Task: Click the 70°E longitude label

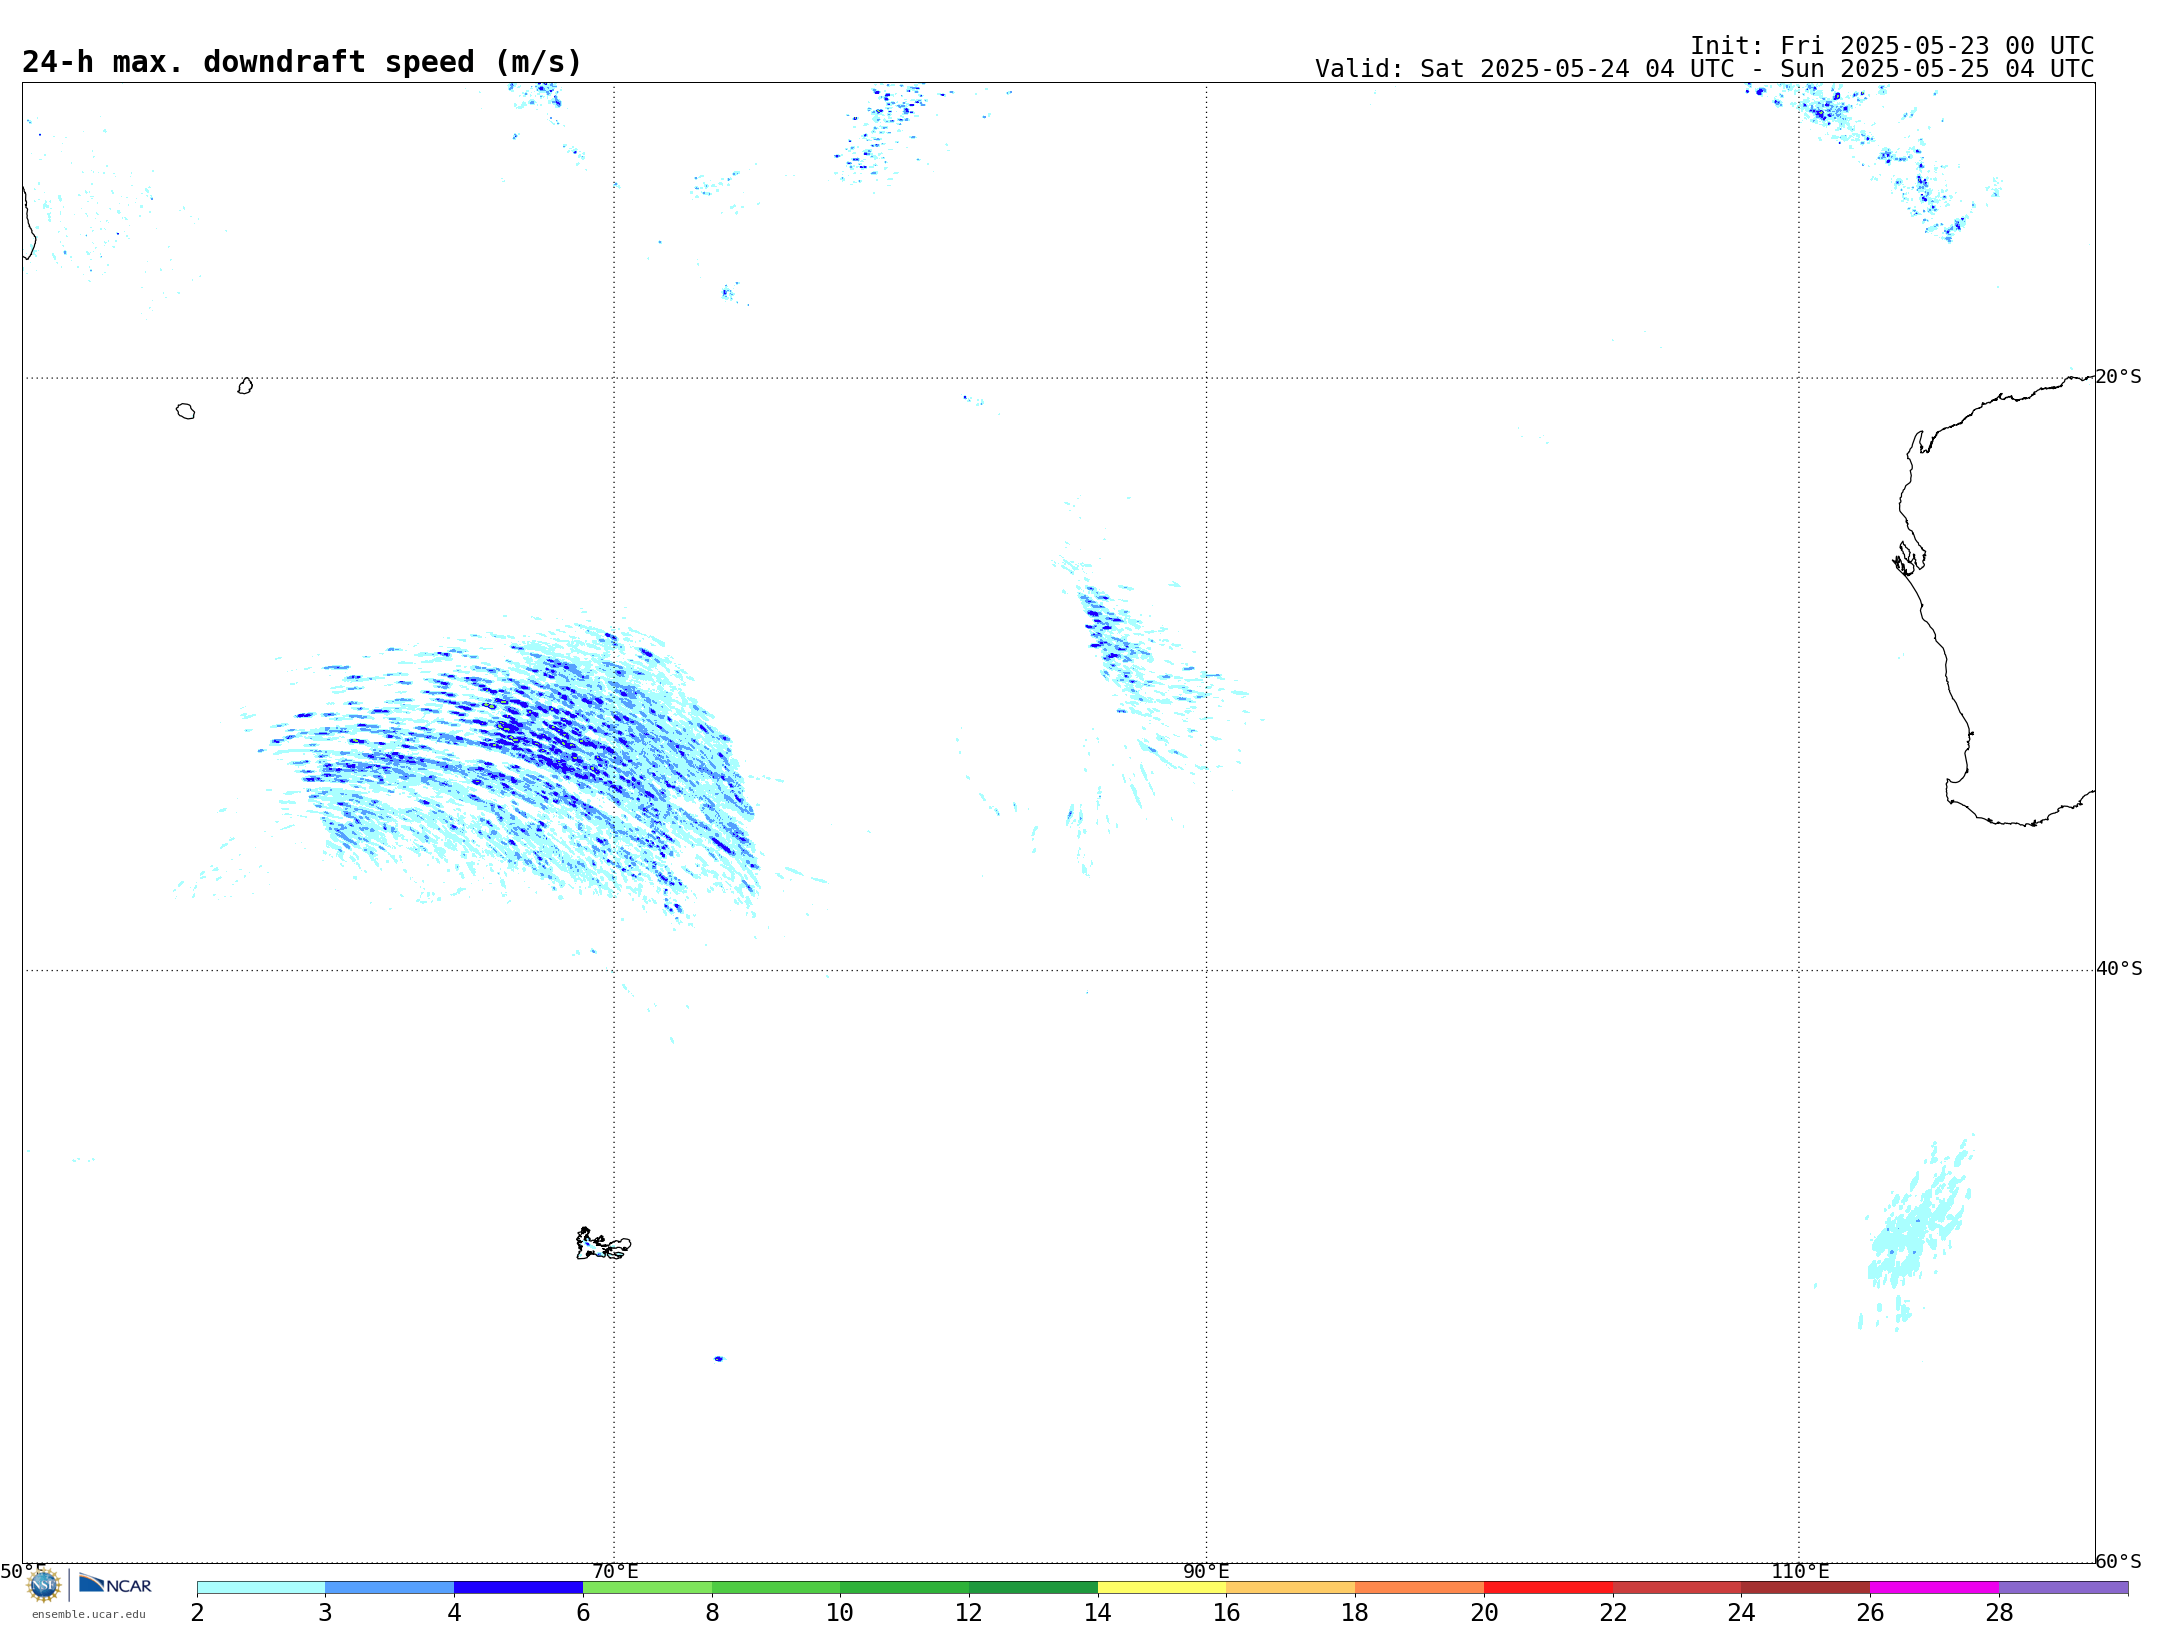Action: pos(615,1572)
